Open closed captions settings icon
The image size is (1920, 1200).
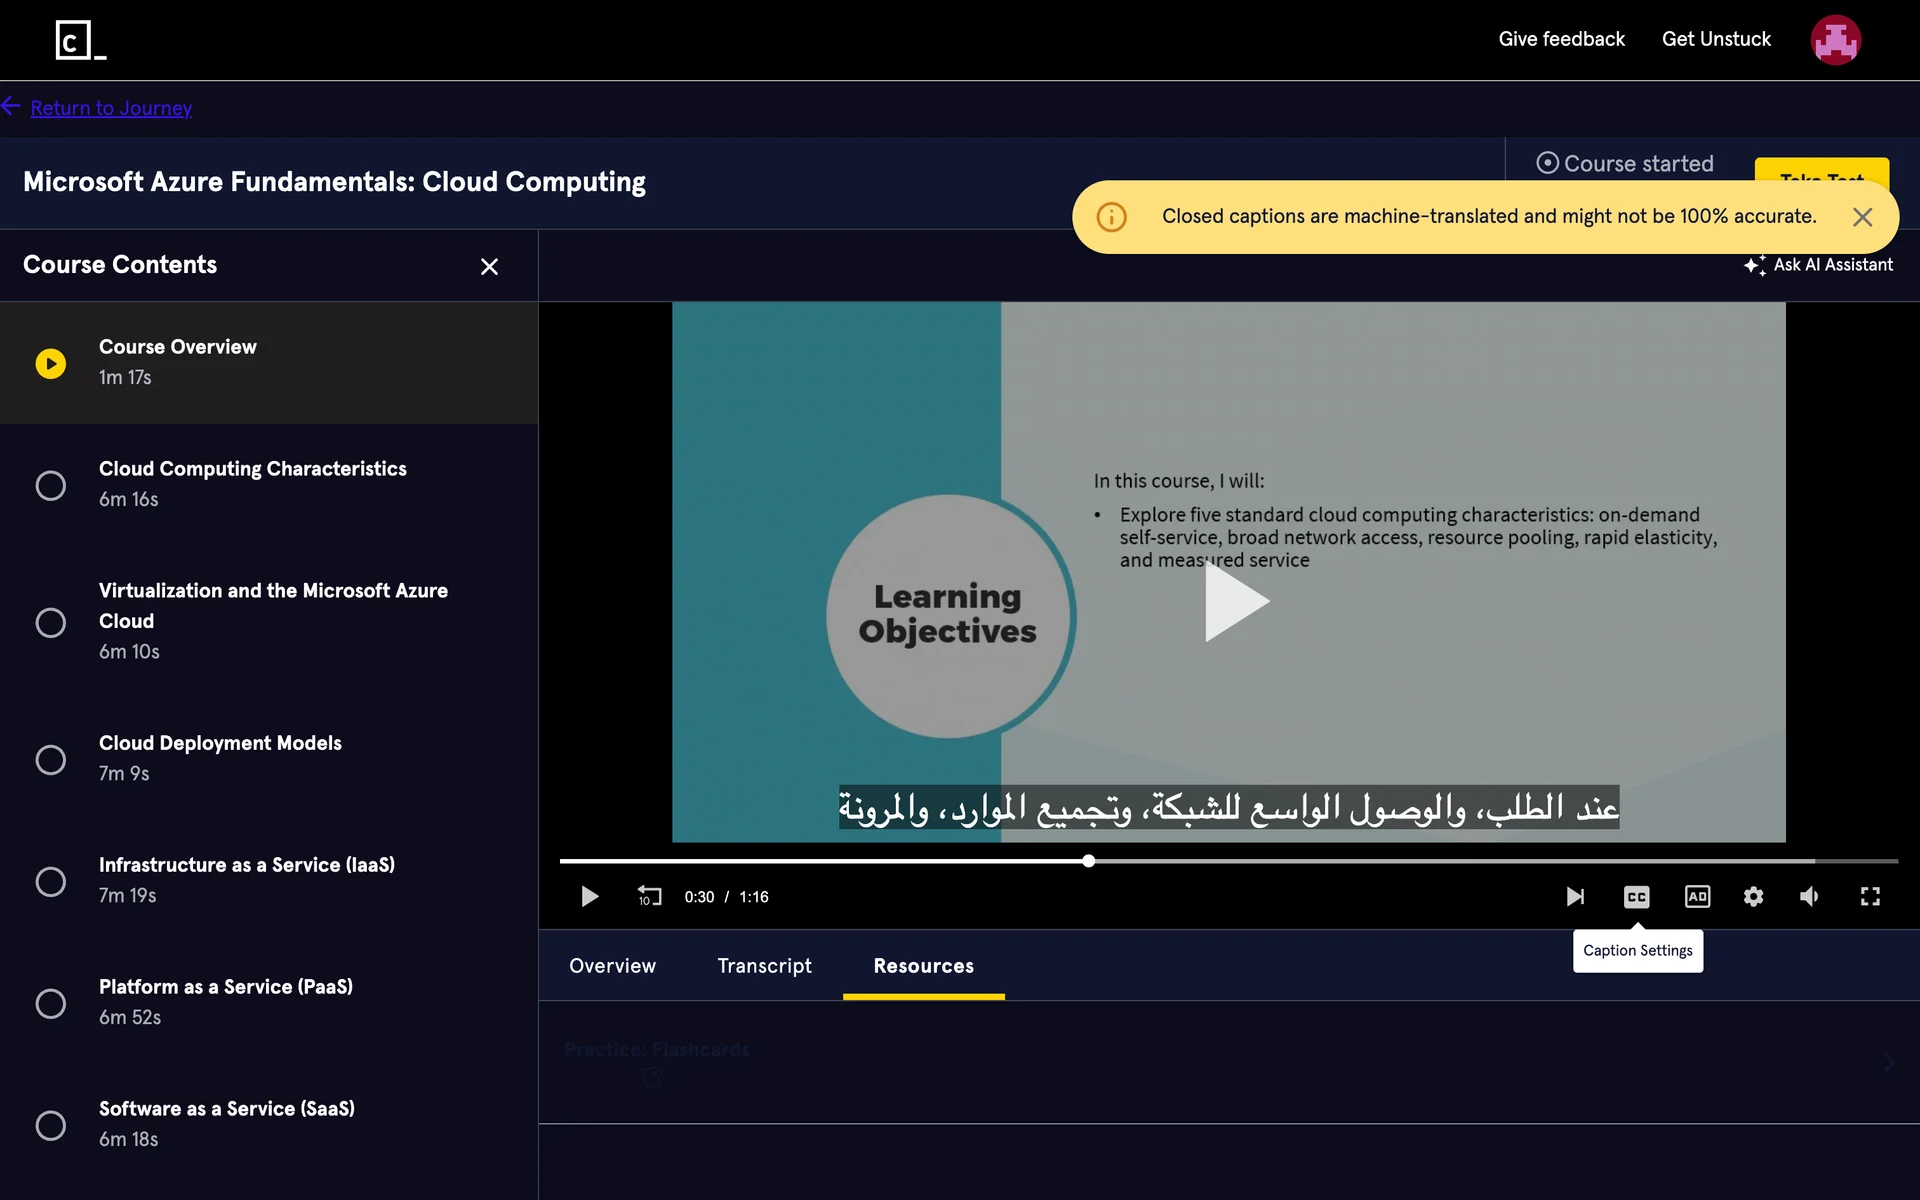click(x=1636, y=896)
